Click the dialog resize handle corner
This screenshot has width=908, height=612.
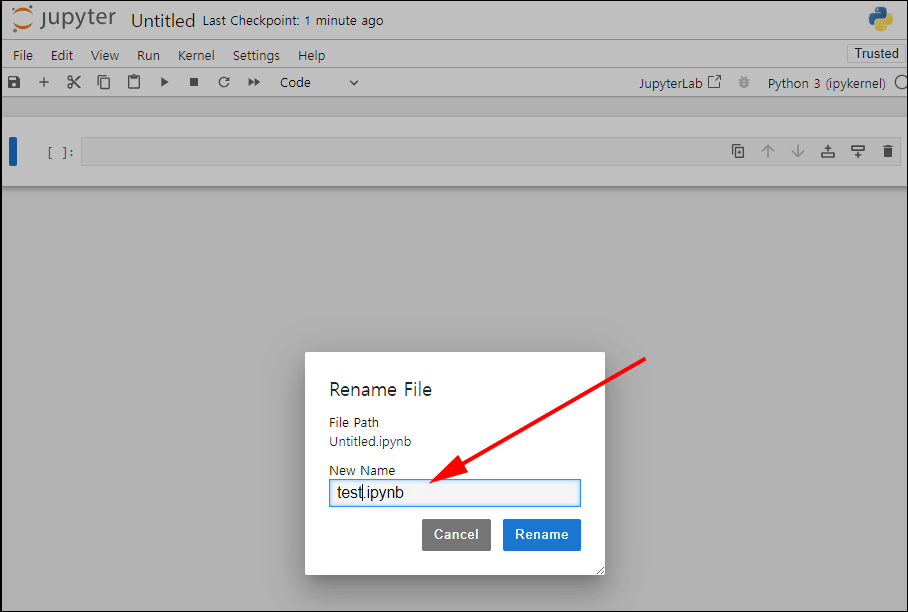[x=600, y=570]
